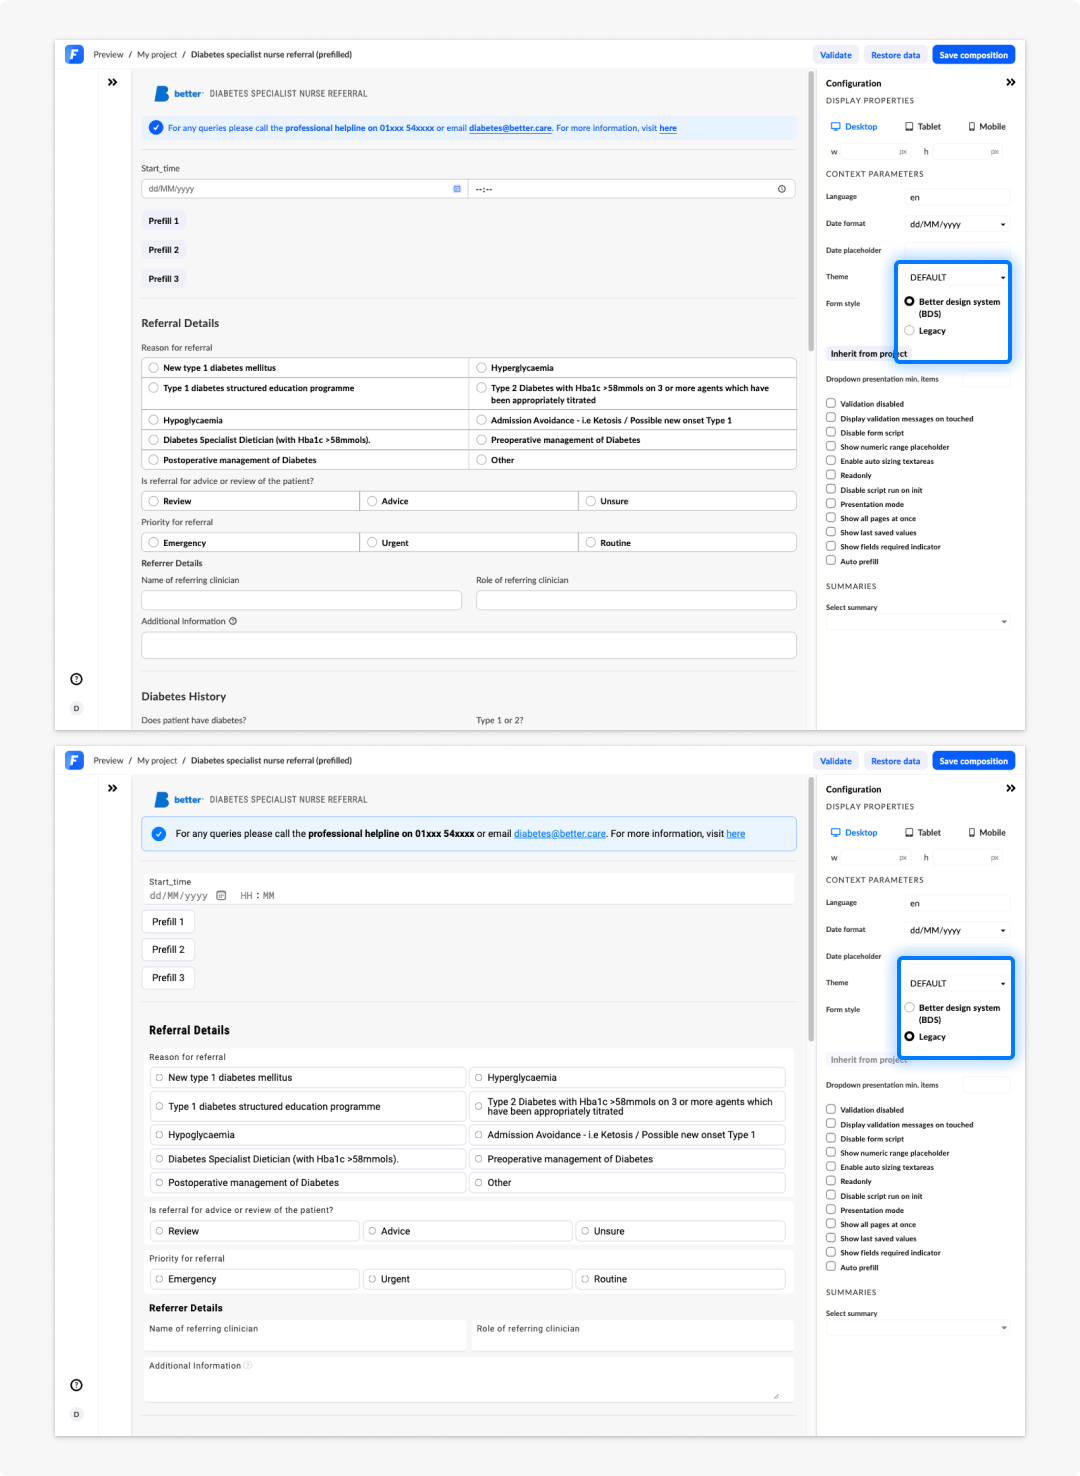The height and width of the screenshot is (1476, 1080).
Task: Collapse Configuration panel chevrons in lower screenshot
Action: click(1011, 788)
